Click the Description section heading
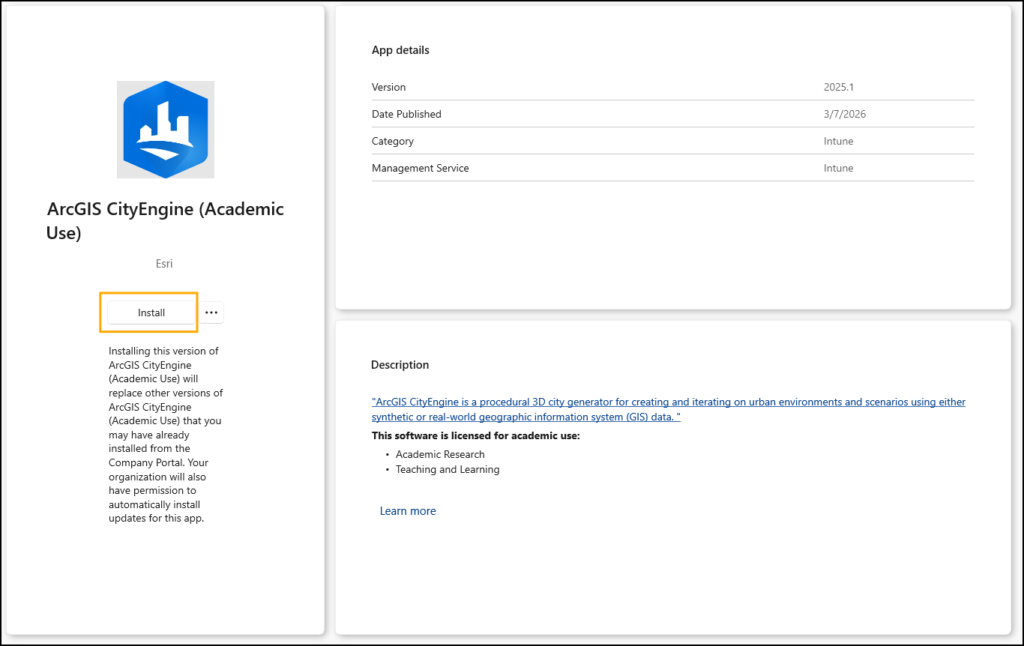This screenshot has width=1024, height=646. pyautogui.click(x=399, y=365)
